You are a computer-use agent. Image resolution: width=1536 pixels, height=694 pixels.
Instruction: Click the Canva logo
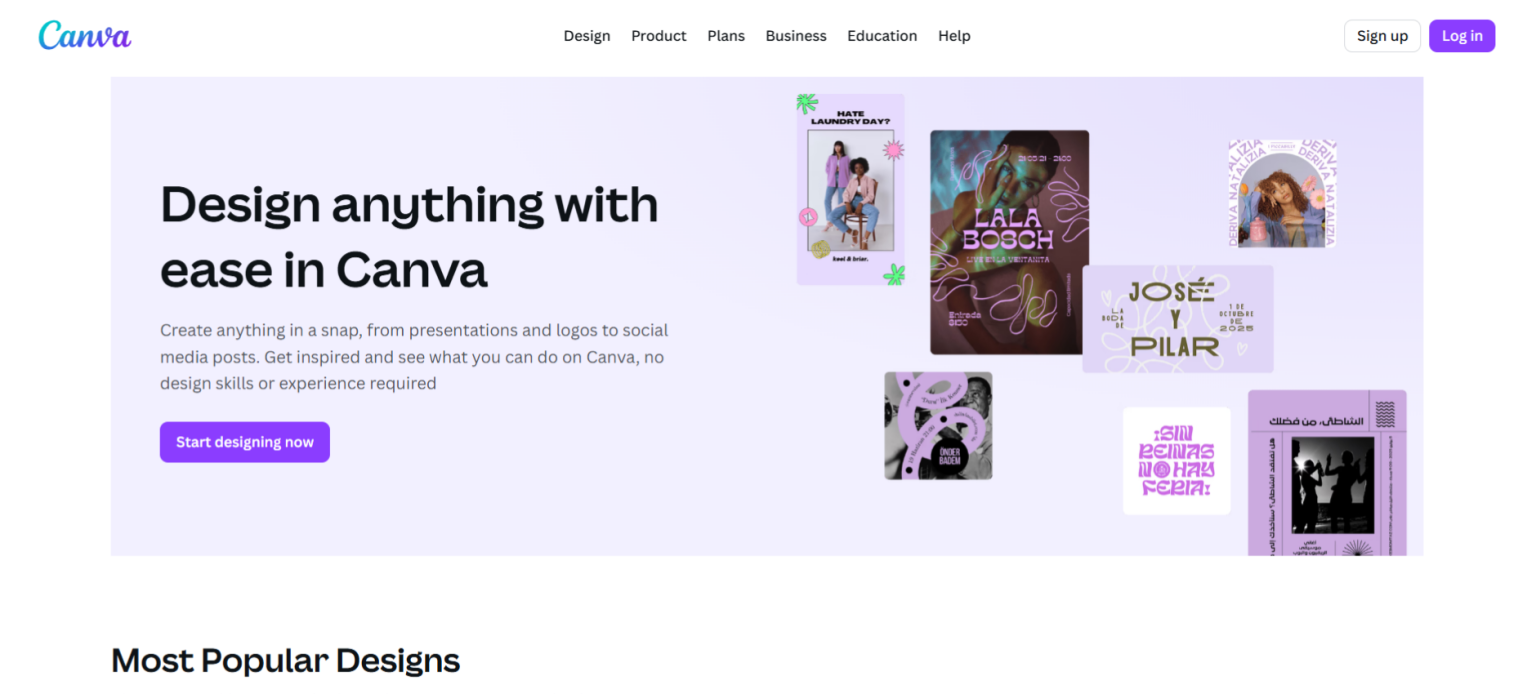click(84, 35)
